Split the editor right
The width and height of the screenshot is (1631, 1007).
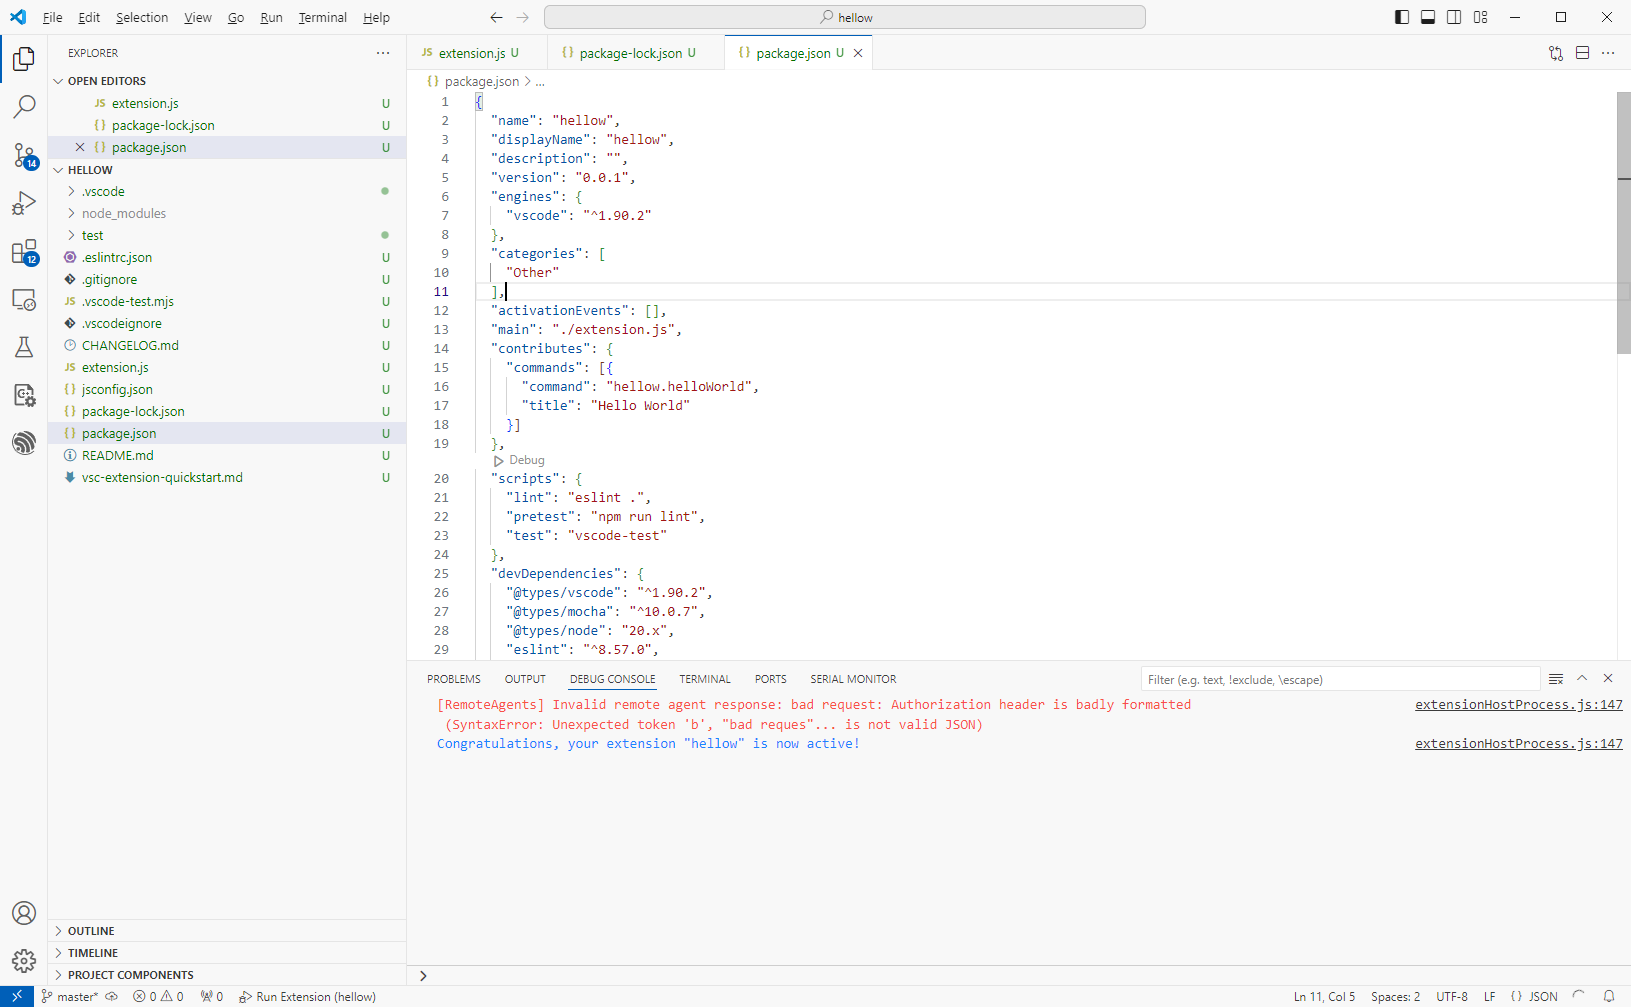pyautogui.click(x=1582, y=53)
